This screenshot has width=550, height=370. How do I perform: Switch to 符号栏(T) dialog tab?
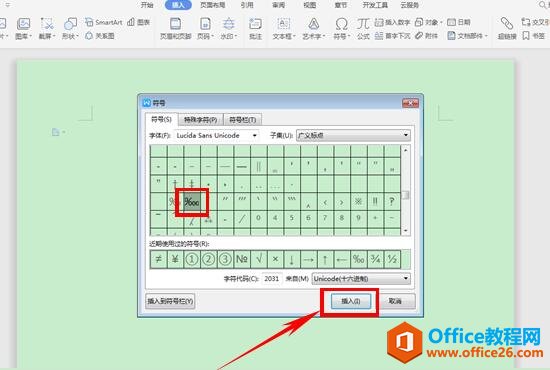[243, 120]
